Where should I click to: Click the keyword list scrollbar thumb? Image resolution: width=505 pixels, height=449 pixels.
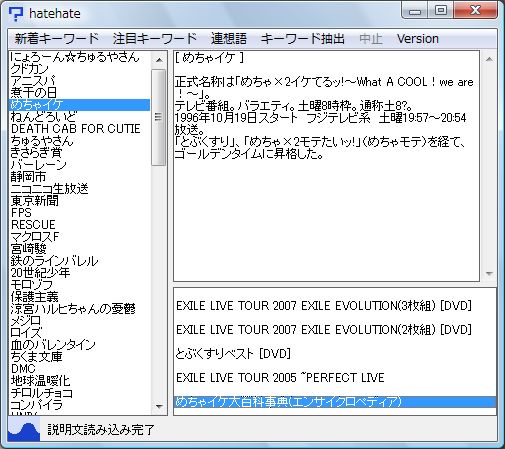(x=159, y=117)
